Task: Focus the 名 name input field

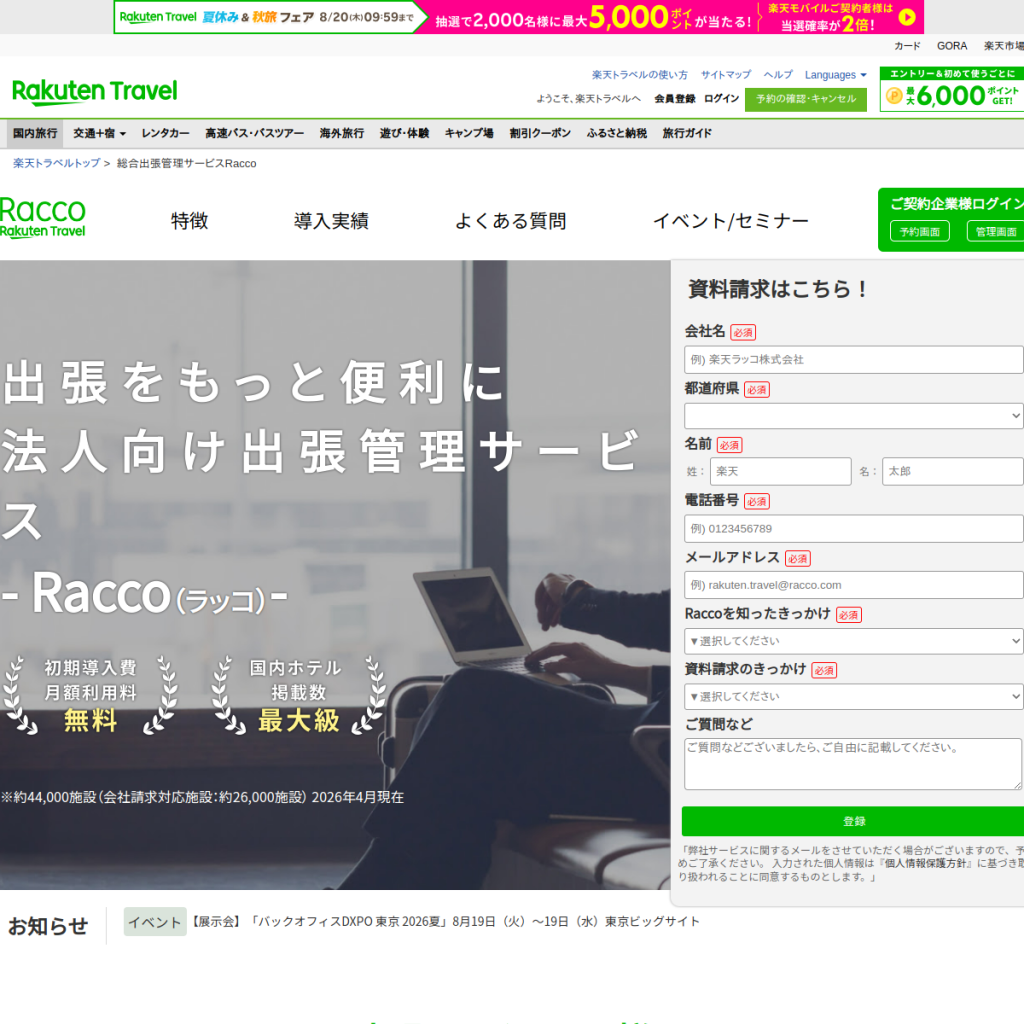Action: [x=953, y=472]
